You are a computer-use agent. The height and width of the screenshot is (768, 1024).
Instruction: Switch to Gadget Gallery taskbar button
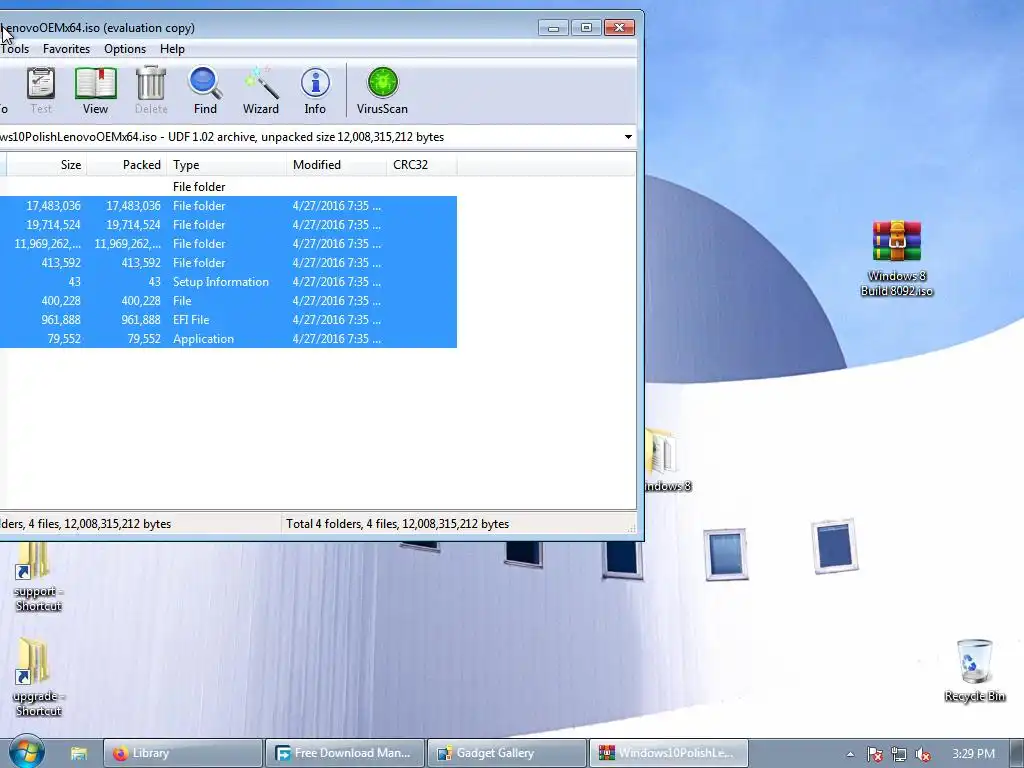[x=507, y=753]
